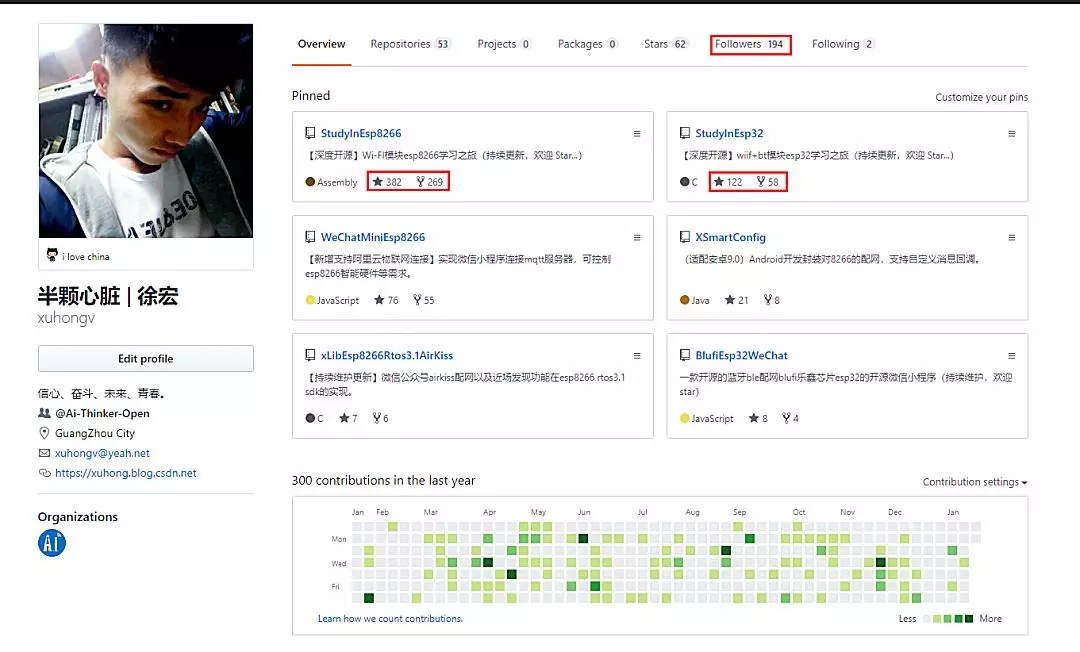The width and height of the screenshot is (1080, 652).
Task: Click the StudyInEsp32 reorder grip icon
Action: coord(1012,134)
